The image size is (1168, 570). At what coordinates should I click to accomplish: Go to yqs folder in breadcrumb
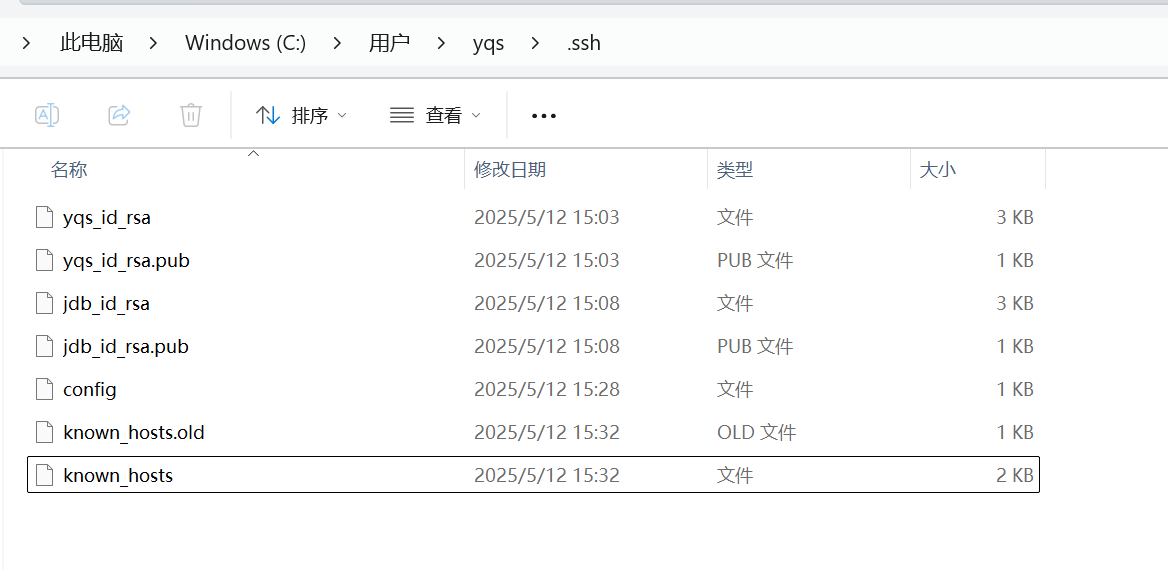coord(488,43)
